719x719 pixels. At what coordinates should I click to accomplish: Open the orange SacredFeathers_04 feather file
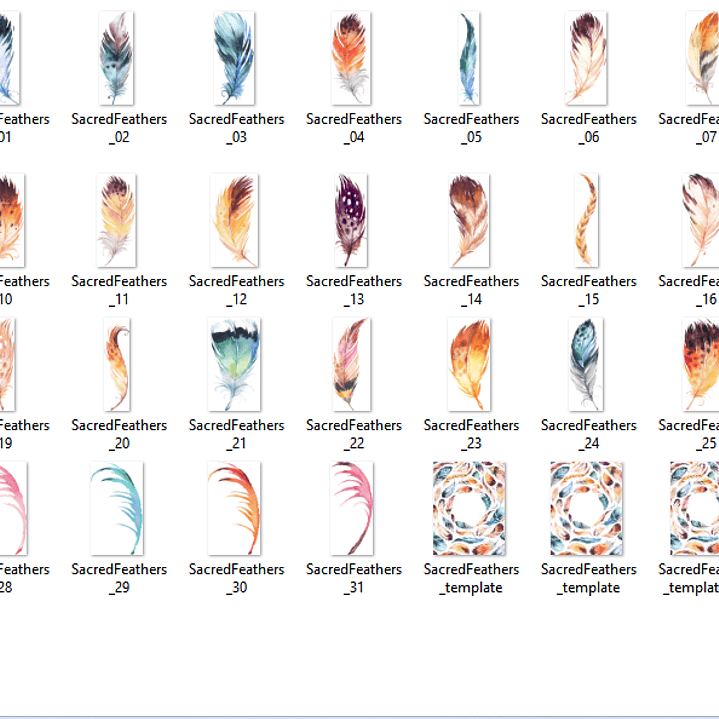352,58
